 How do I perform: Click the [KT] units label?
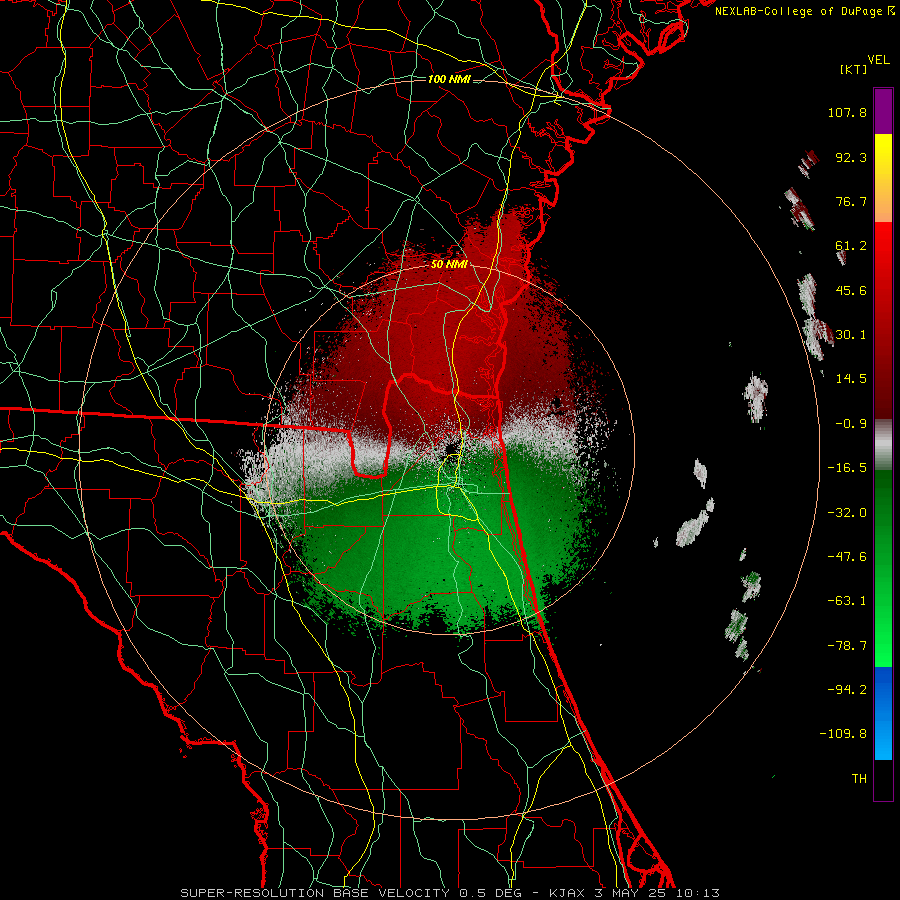point(854,69)
